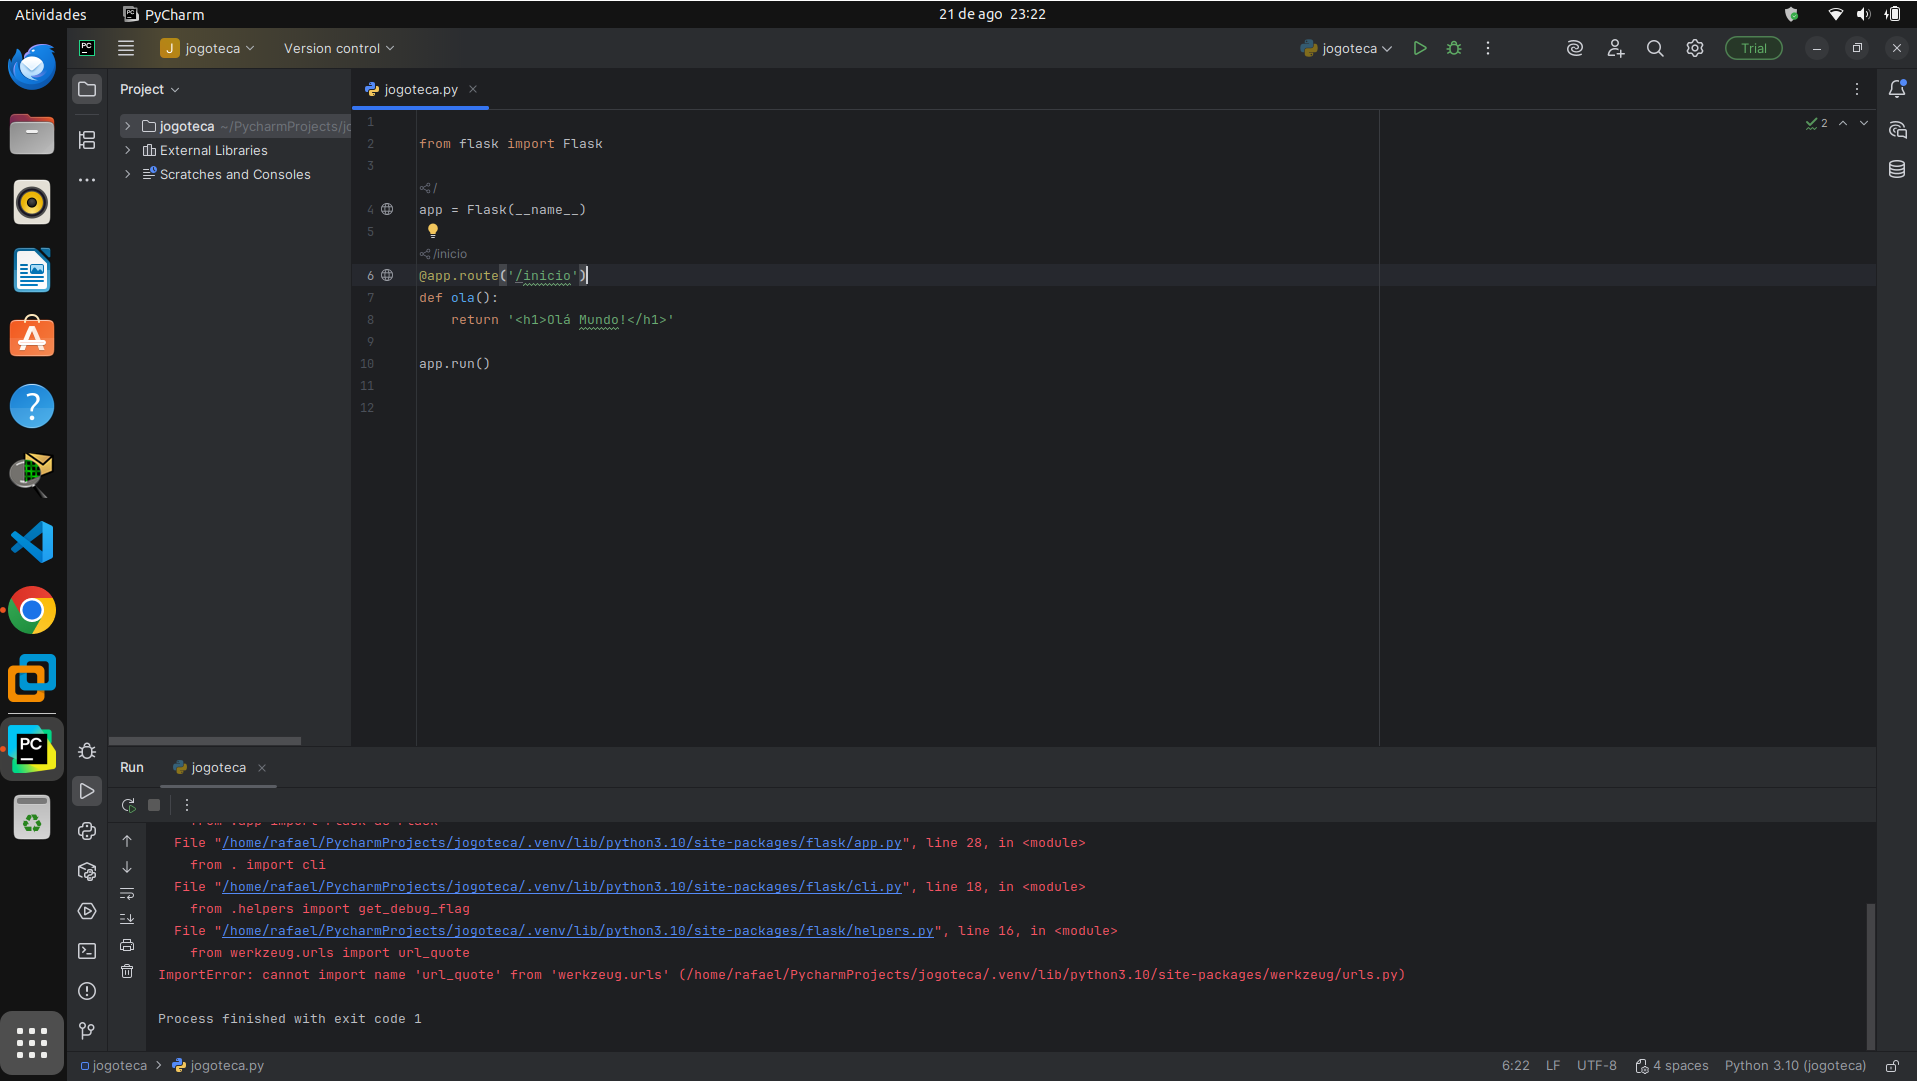The image size is (1917, 1081).
Task: Move up the stack trace arrow
Action: [127, 841]
